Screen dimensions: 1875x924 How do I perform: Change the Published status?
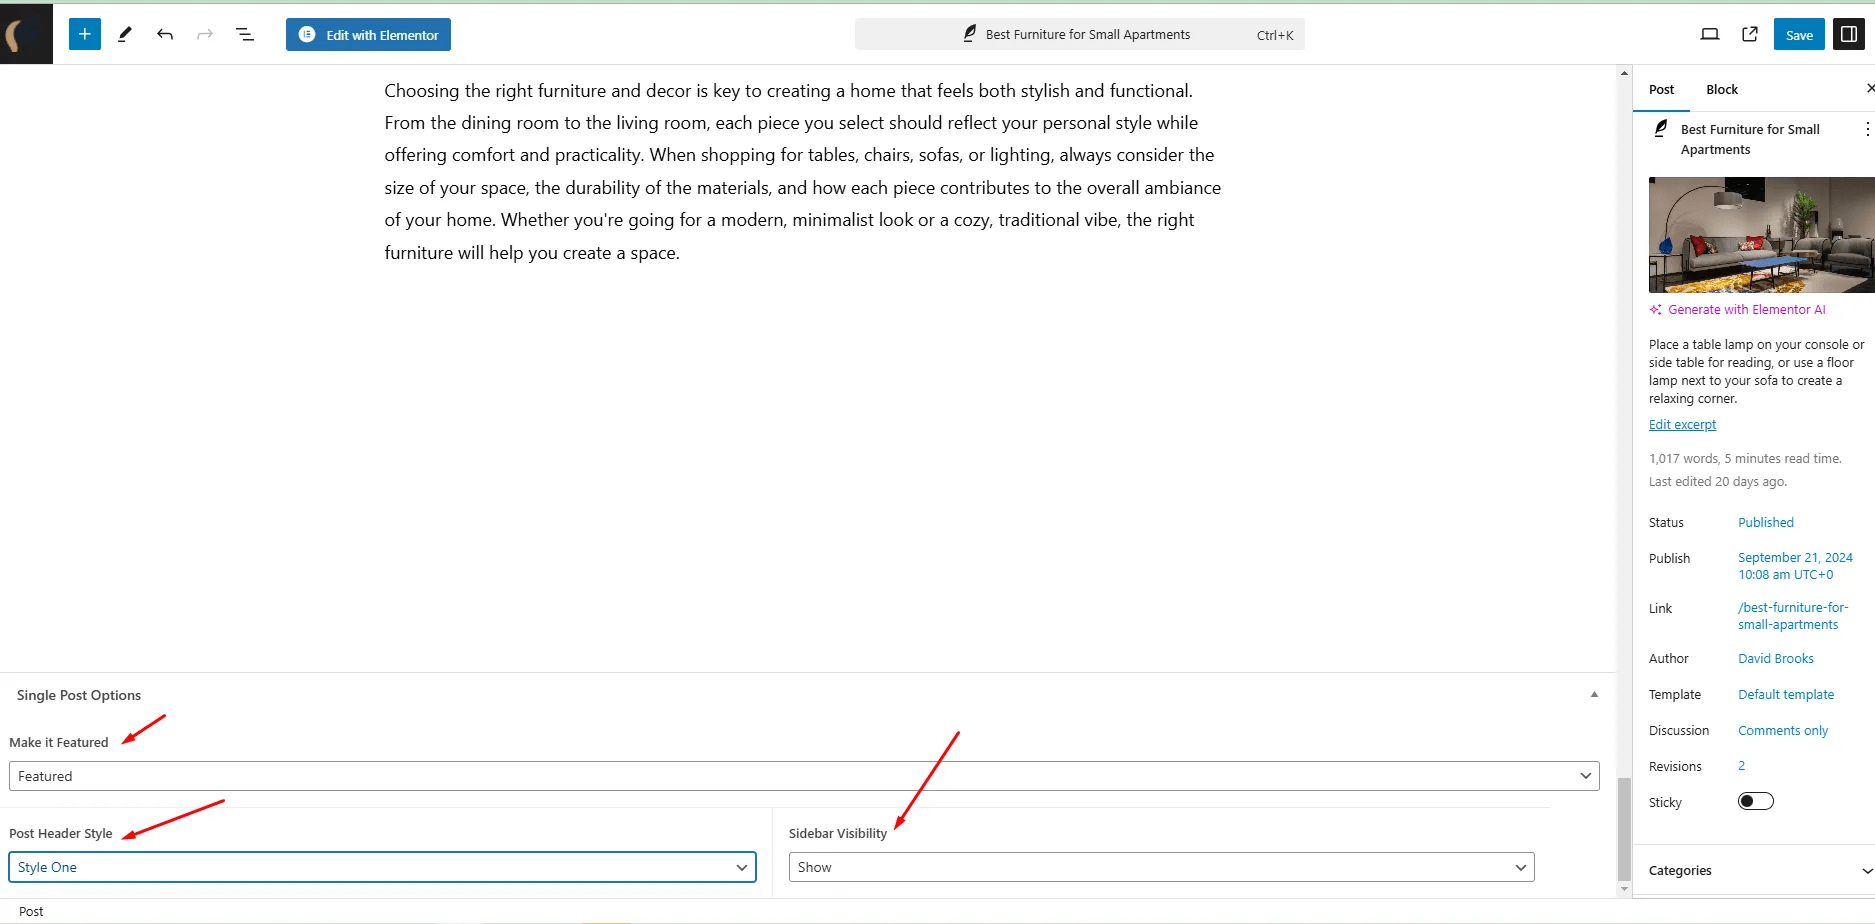1765,523
